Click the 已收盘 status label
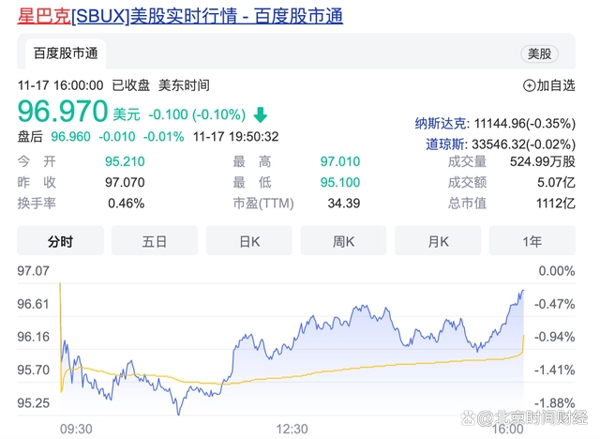600x439 pixels. click(x=131, y=85)
